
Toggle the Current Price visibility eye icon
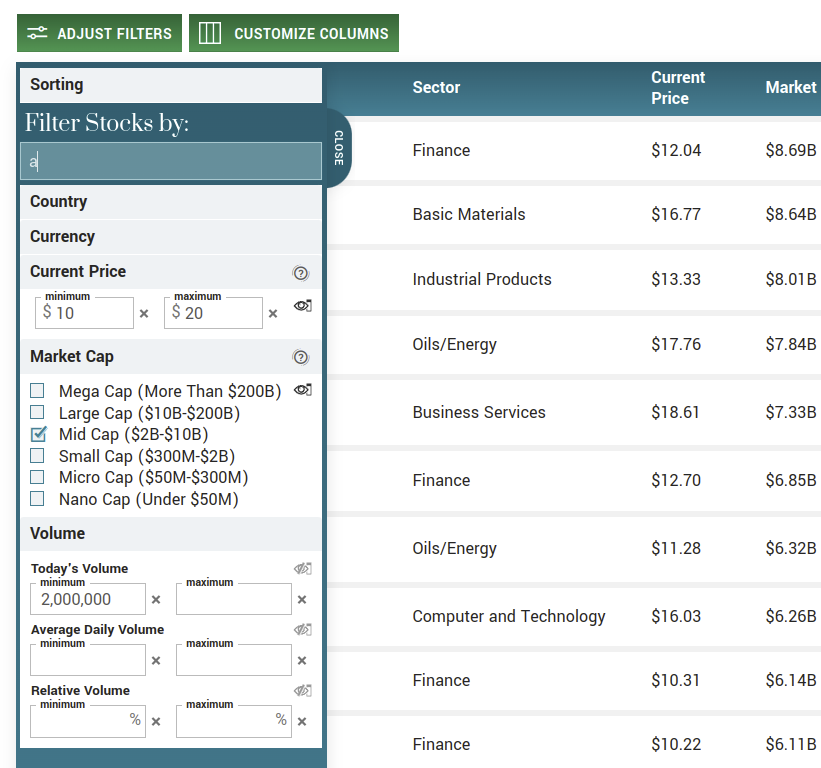click(303, 305)
